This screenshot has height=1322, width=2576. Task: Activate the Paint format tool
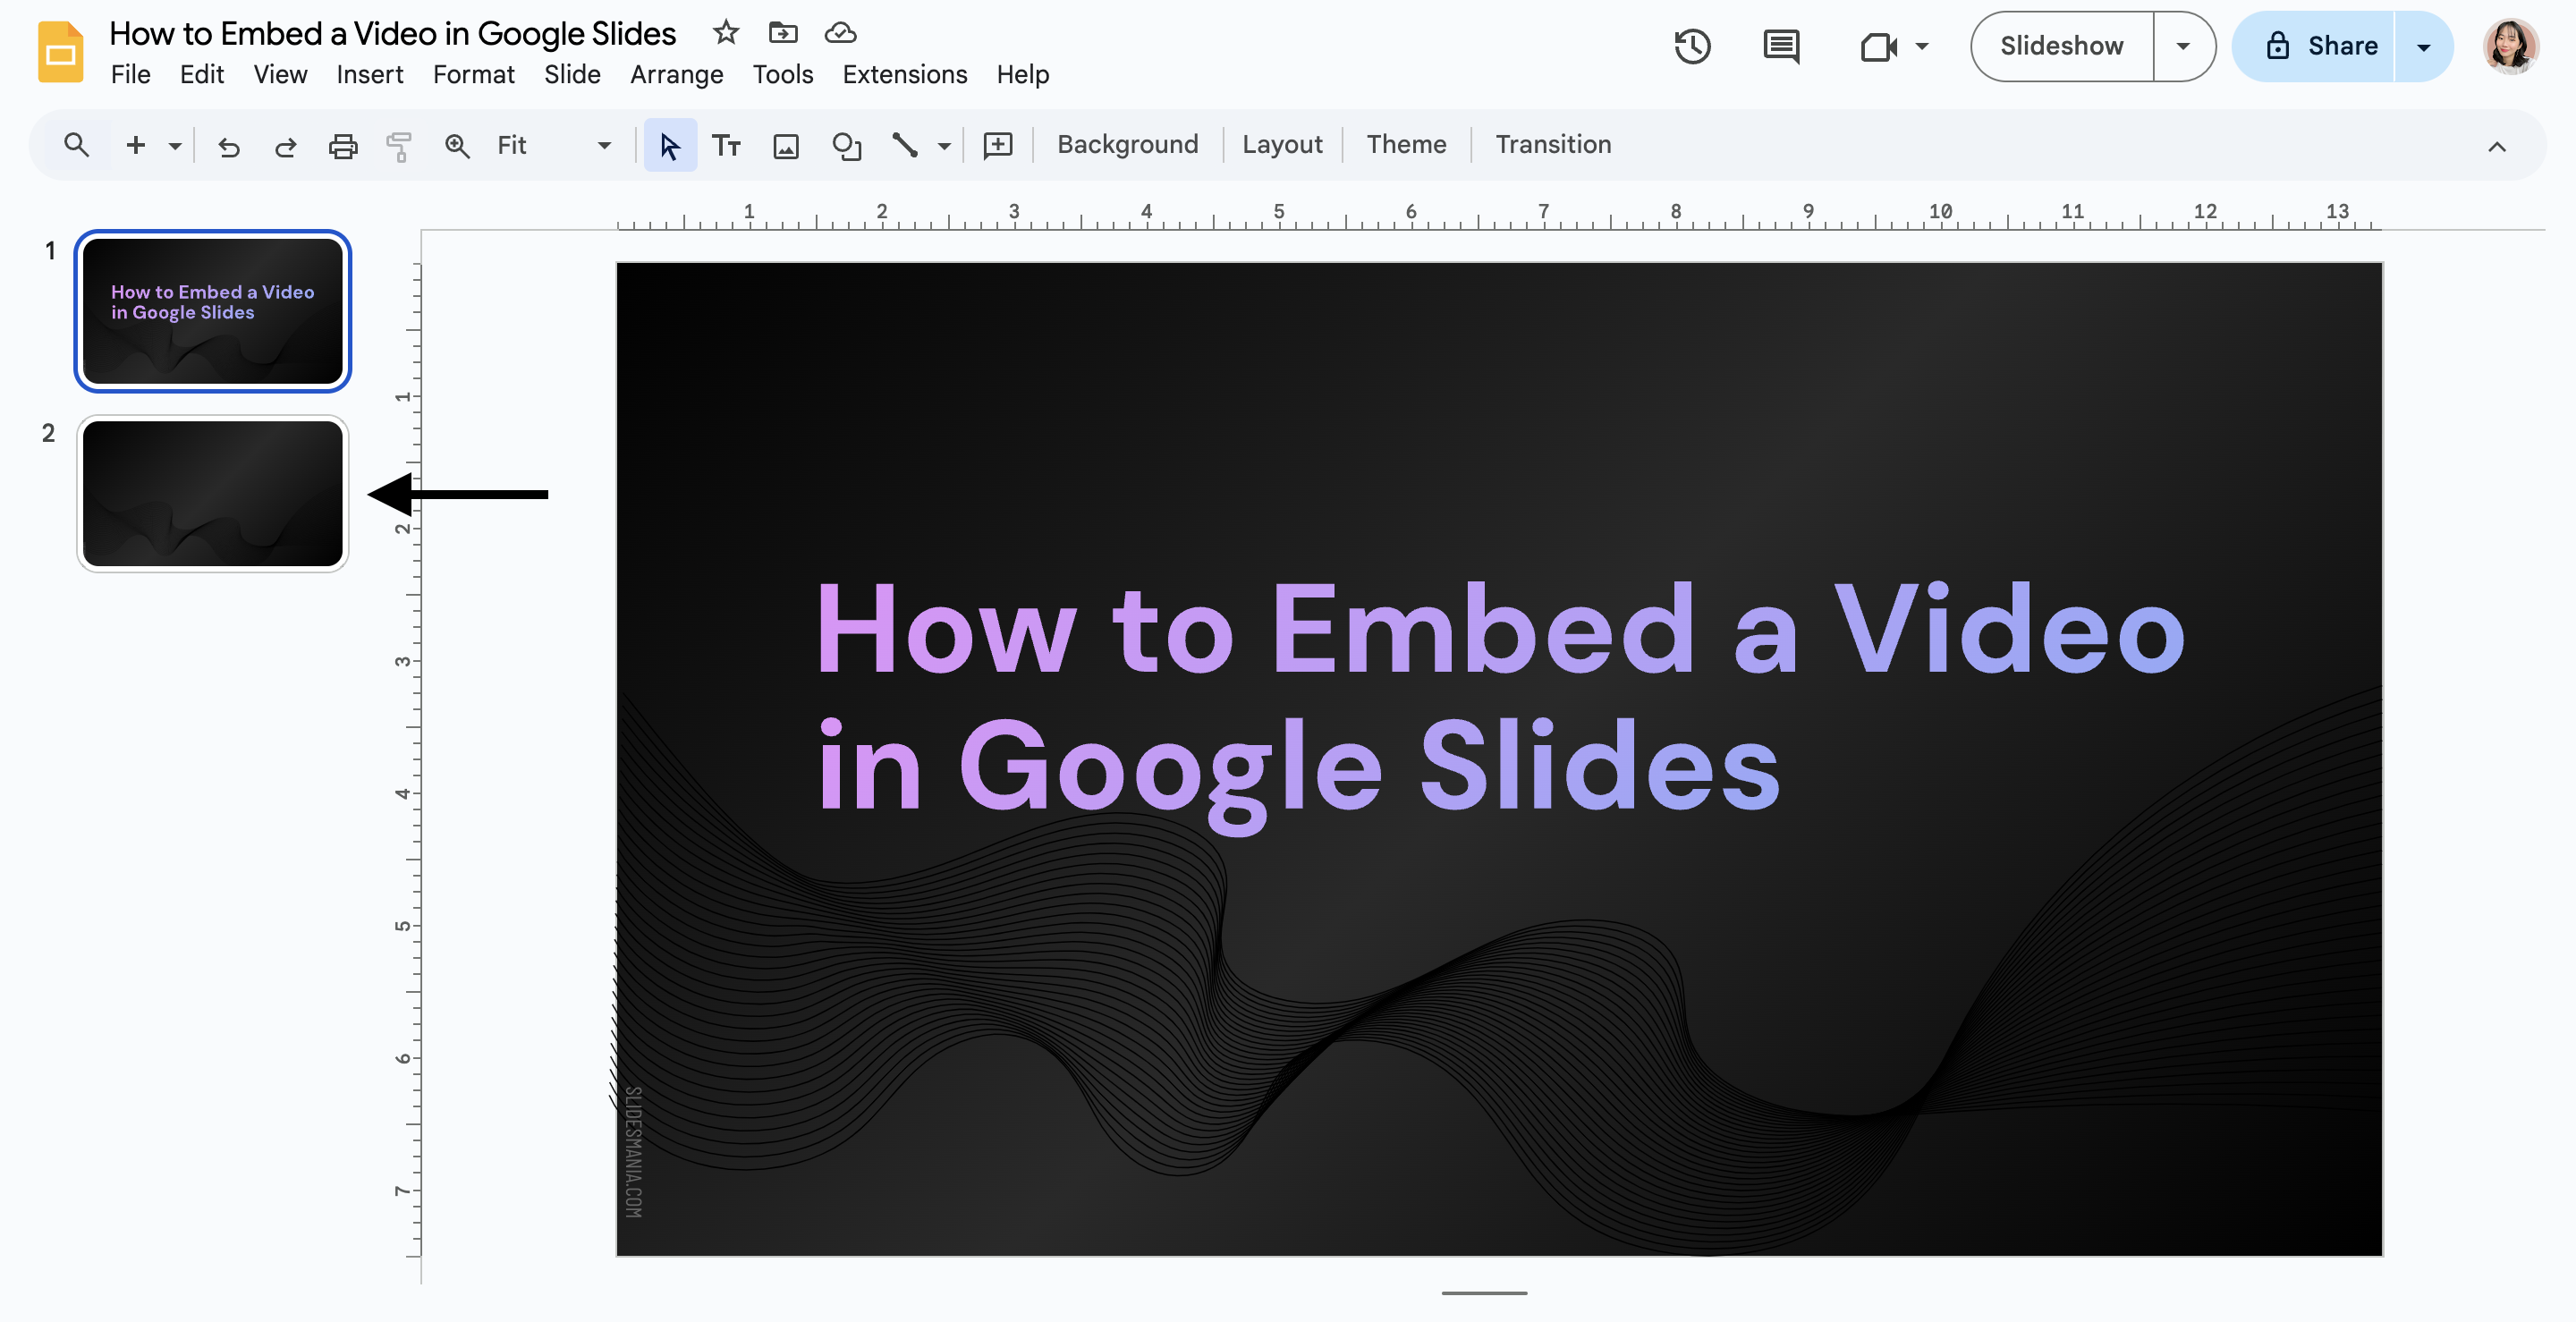399,146
